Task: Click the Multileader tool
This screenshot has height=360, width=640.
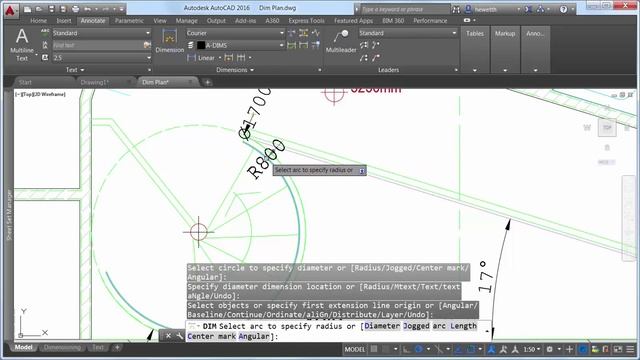Action: [x=341, y=41]
